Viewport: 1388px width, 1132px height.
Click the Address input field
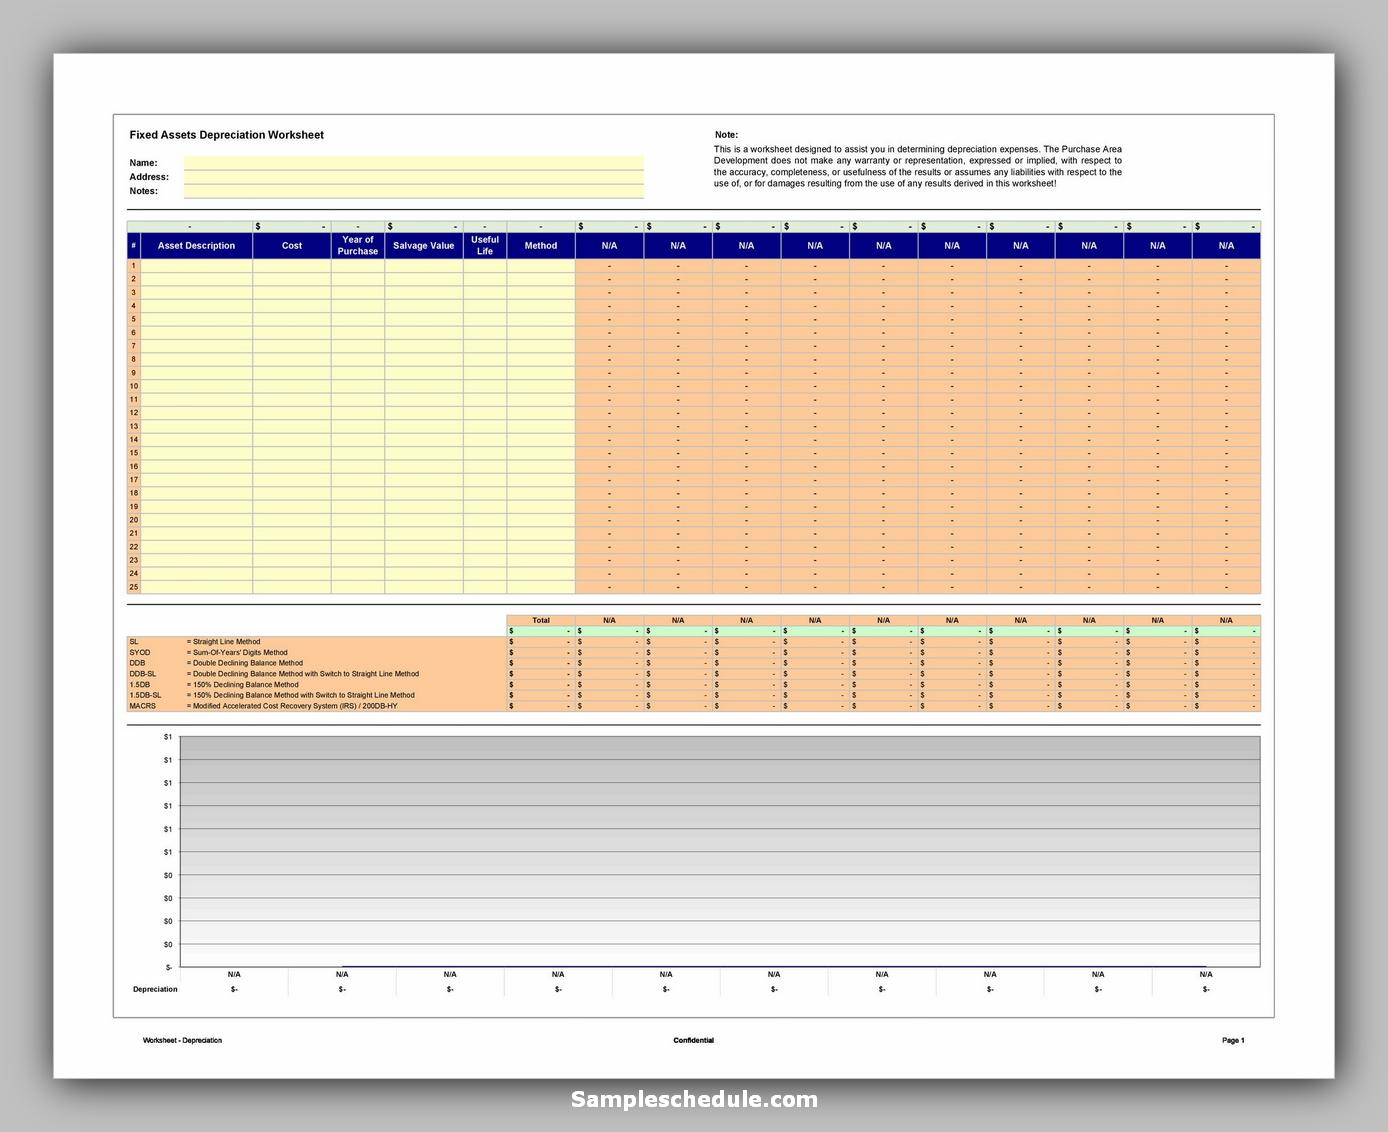point(413,176)
